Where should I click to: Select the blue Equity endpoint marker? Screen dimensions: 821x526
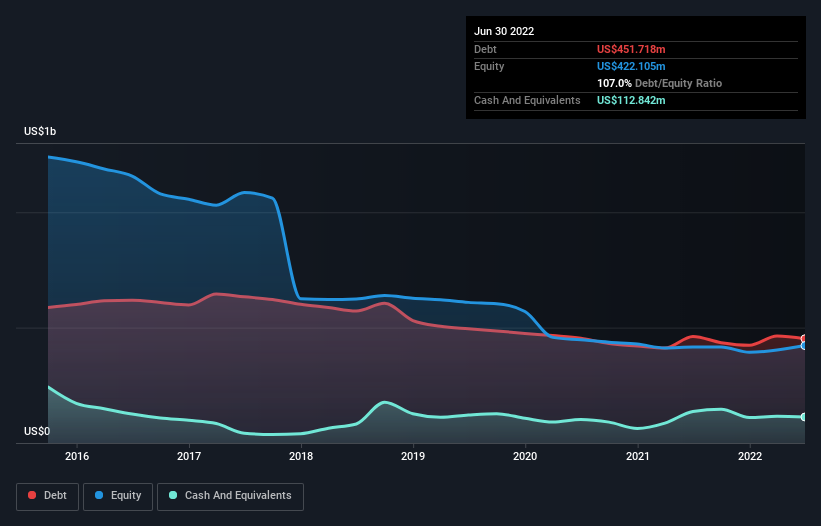804,345
